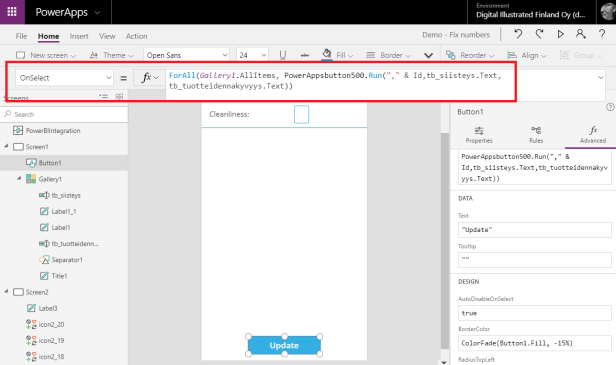Open the Action tab

[x=136, y=36]
